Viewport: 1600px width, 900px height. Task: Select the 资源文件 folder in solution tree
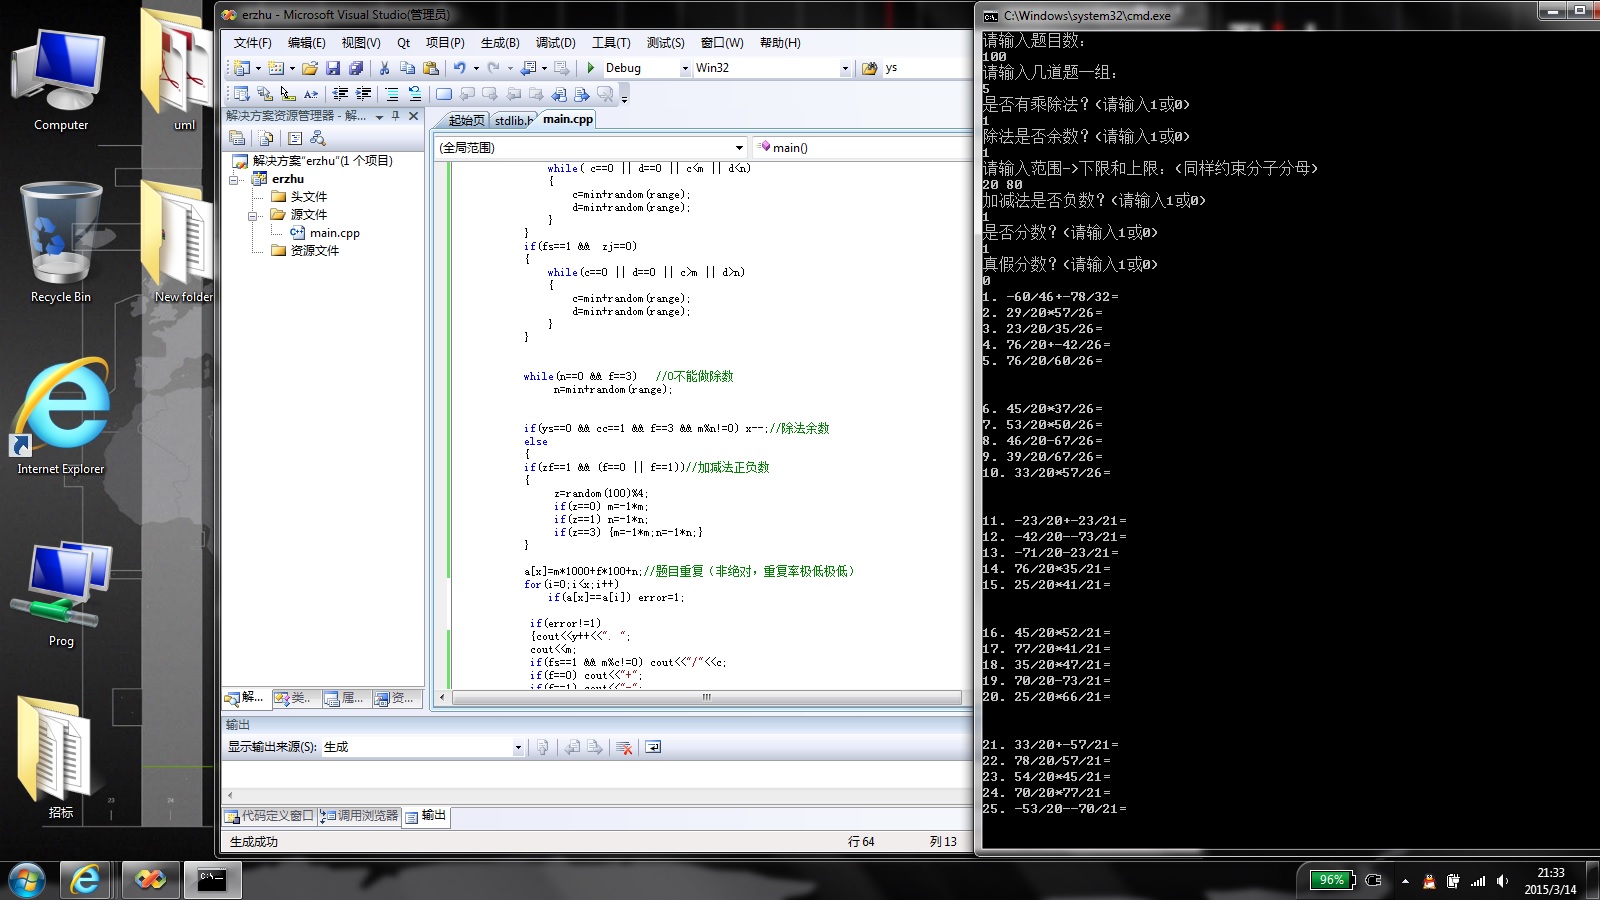(314, 251)
